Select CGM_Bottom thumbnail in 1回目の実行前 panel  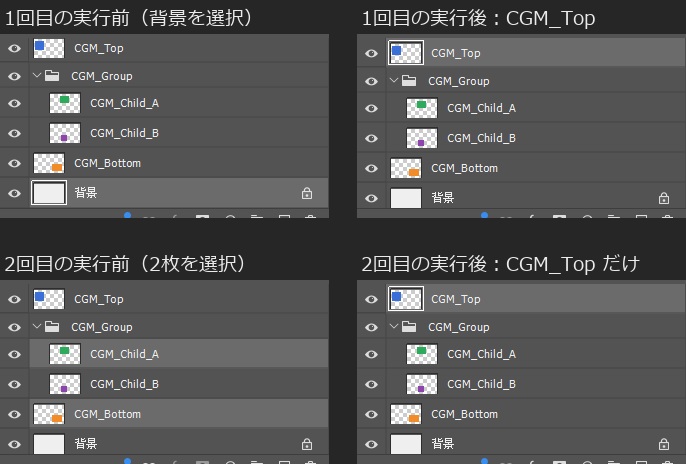point(49,163)
